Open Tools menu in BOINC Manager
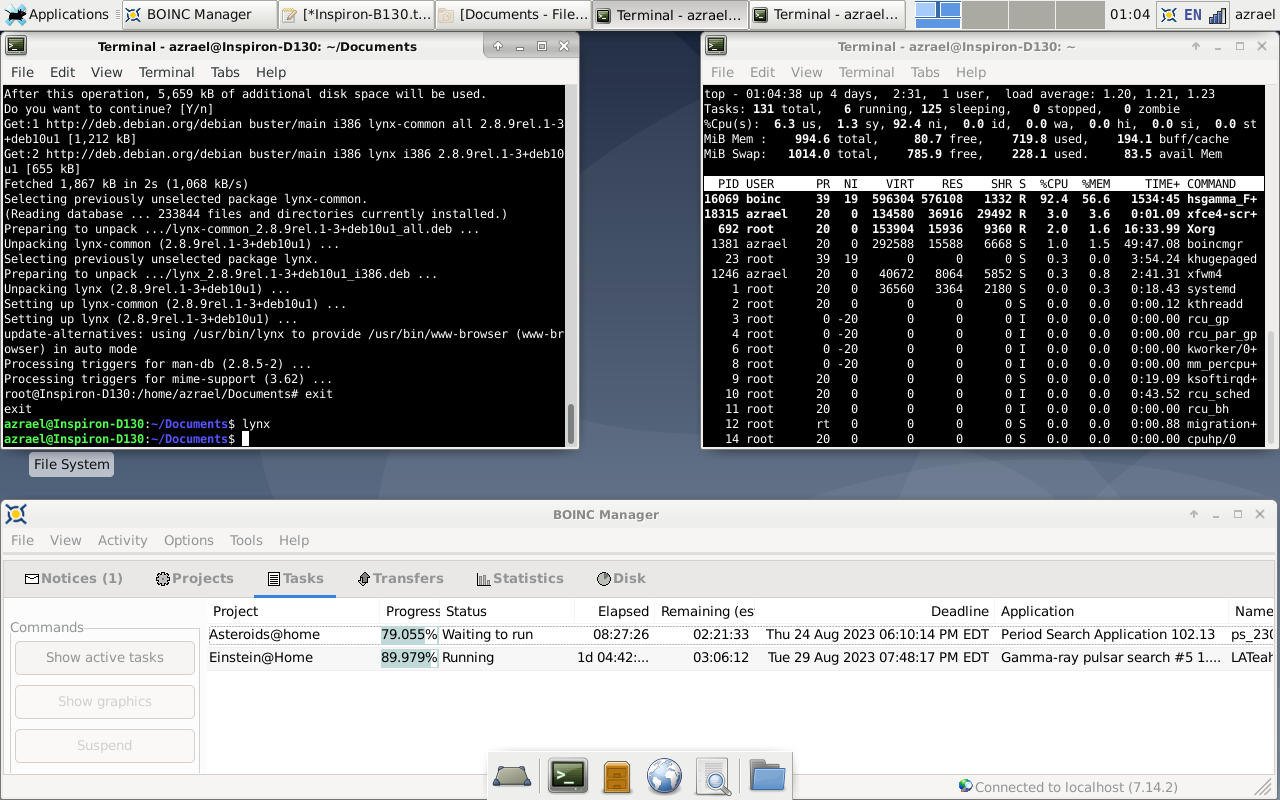 (246, 540)
